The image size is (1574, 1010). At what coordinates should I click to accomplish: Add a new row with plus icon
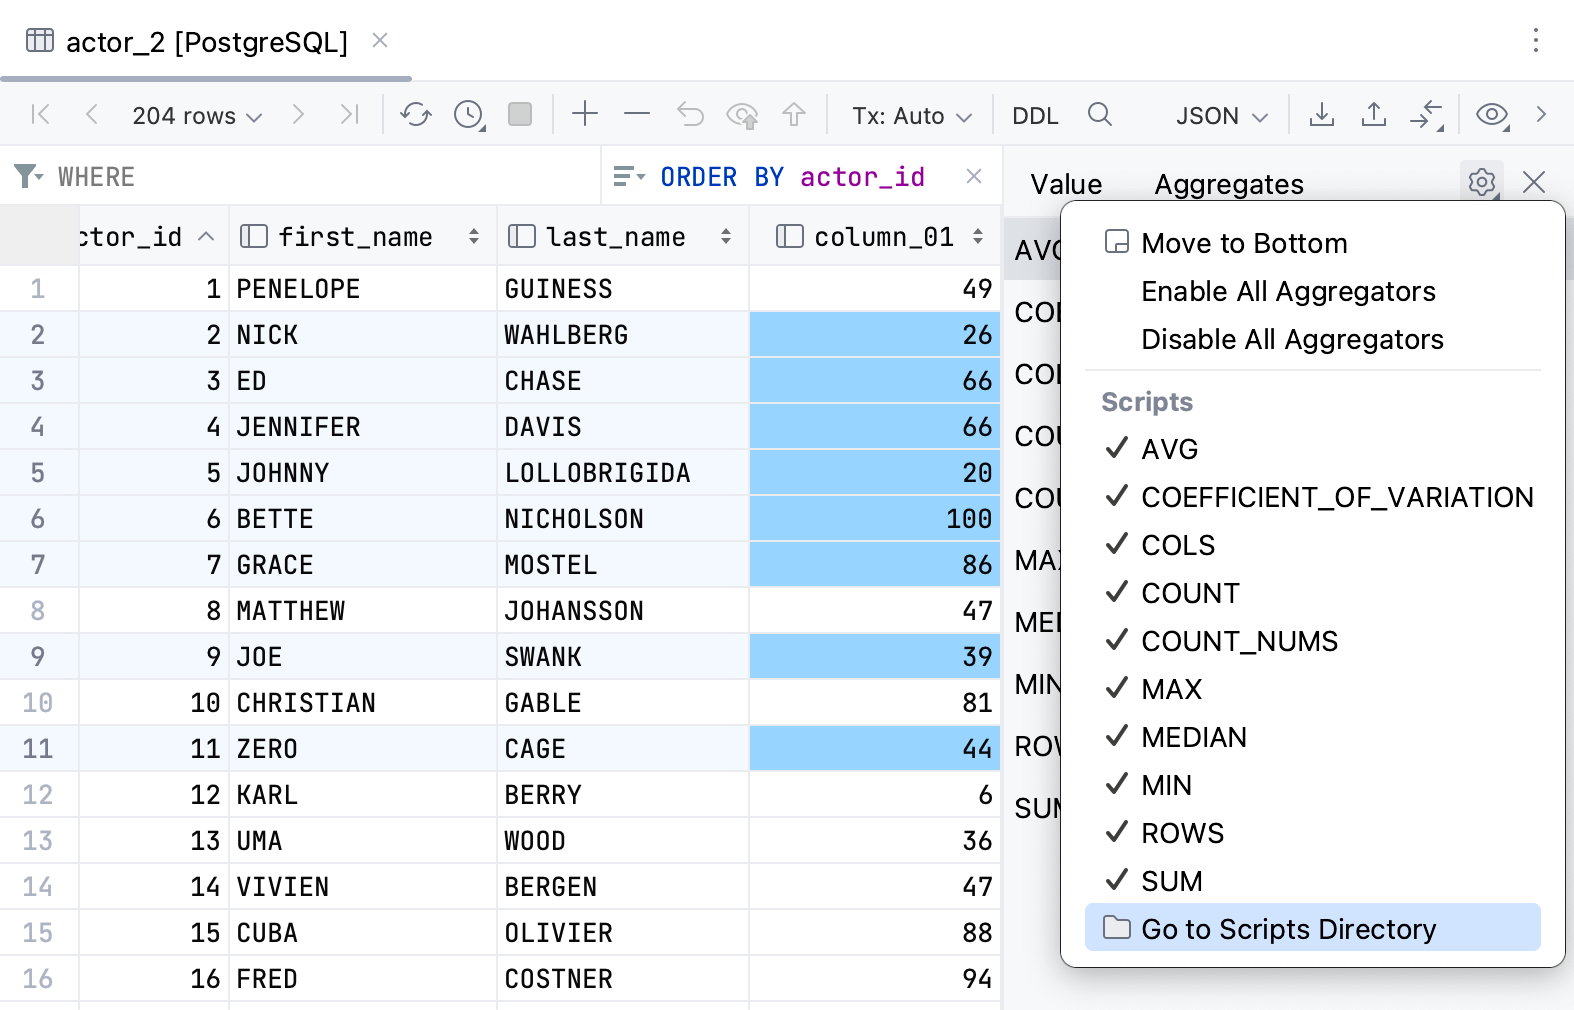[x=584, y=115]
